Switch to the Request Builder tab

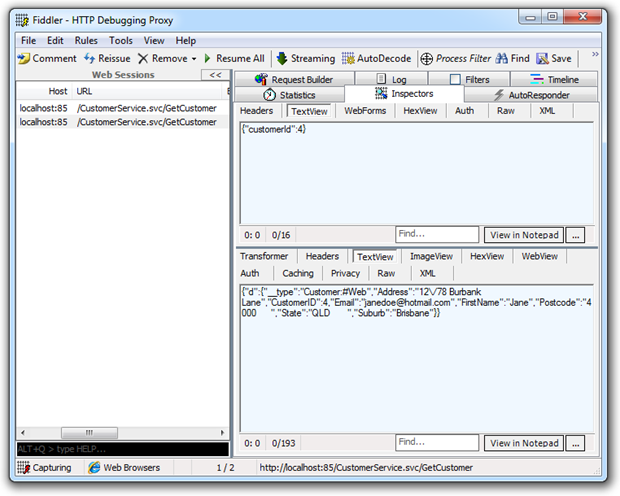click(x=294, y=79)
